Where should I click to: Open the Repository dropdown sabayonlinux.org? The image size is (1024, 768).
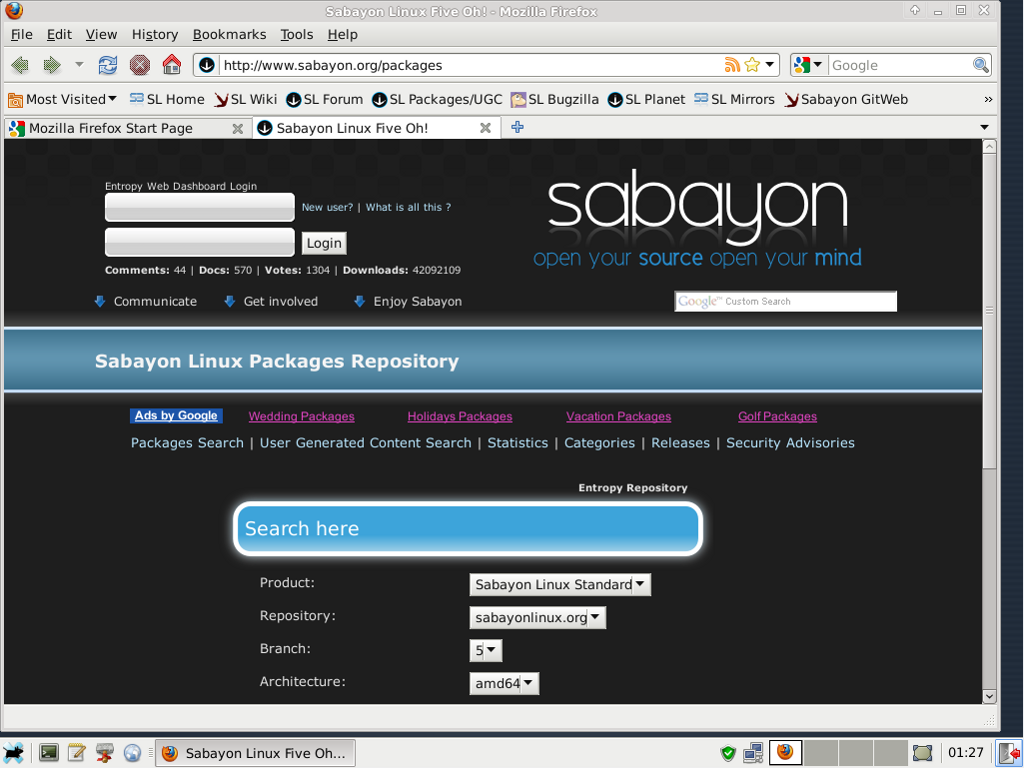point(537,617)
